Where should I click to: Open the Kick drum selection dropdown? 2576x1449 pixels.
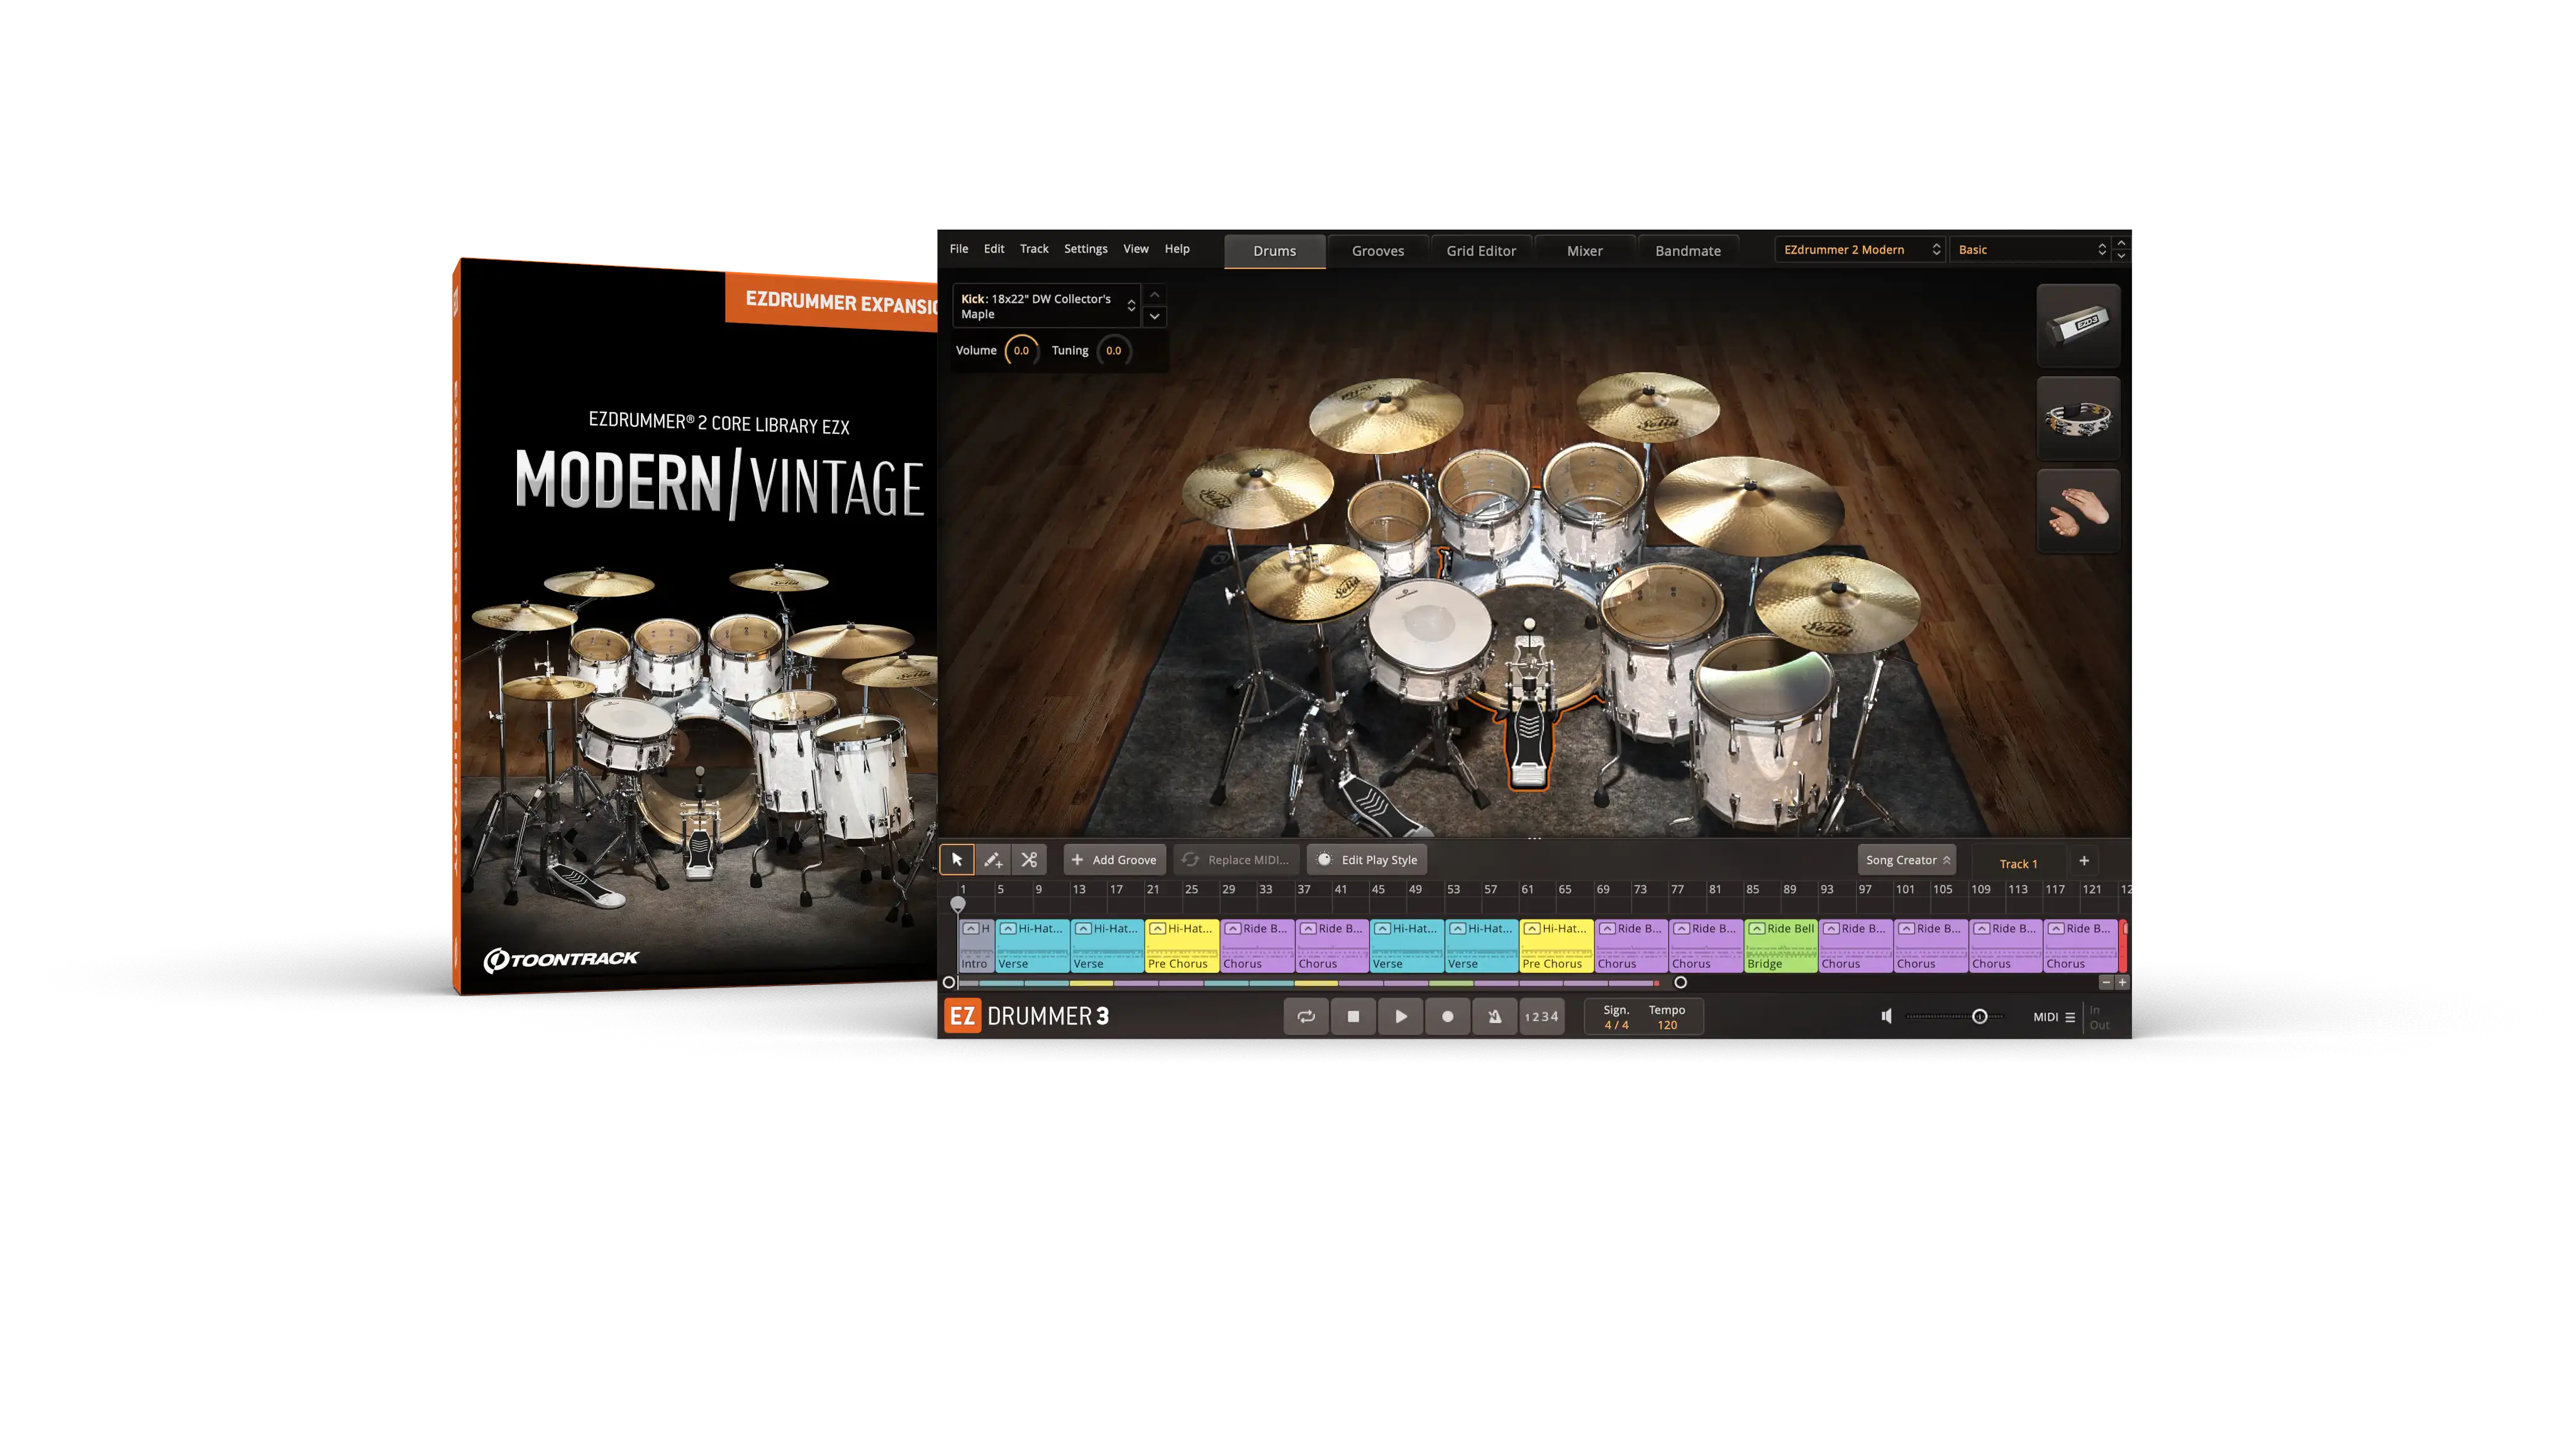click(x=1046, y=306)
